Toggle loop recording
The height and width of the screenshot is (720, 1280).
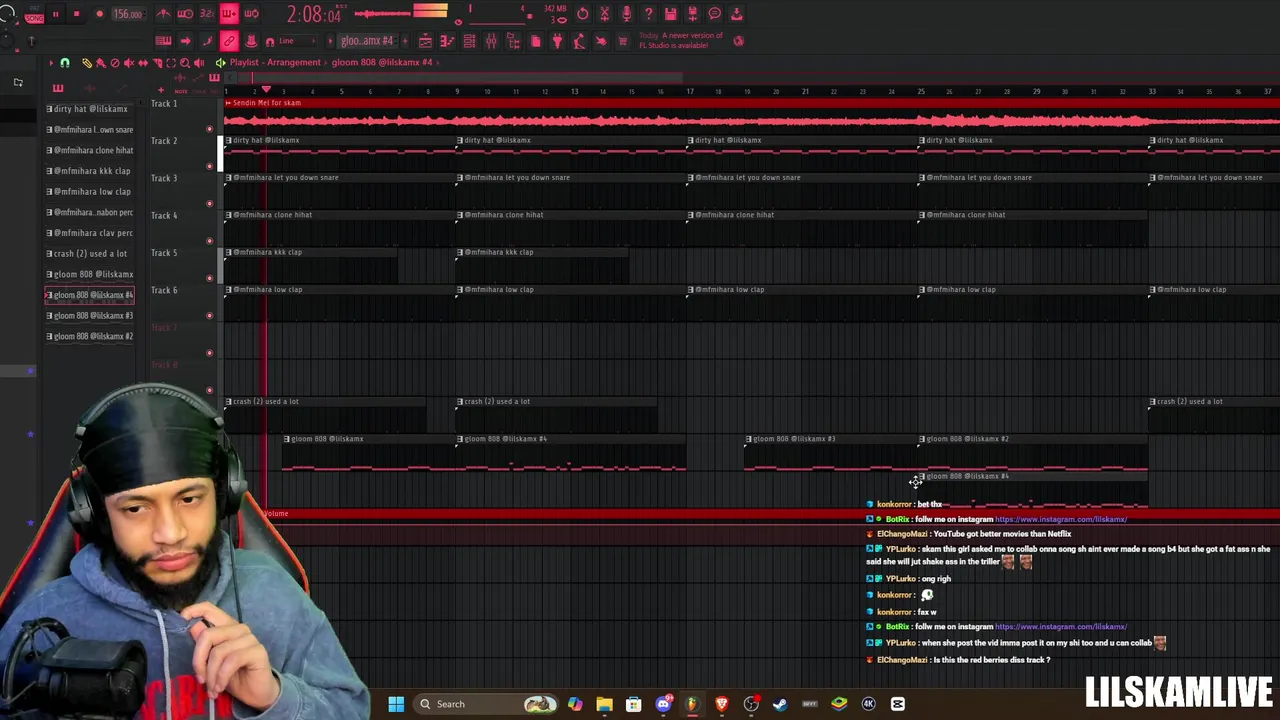coord(251,14)
